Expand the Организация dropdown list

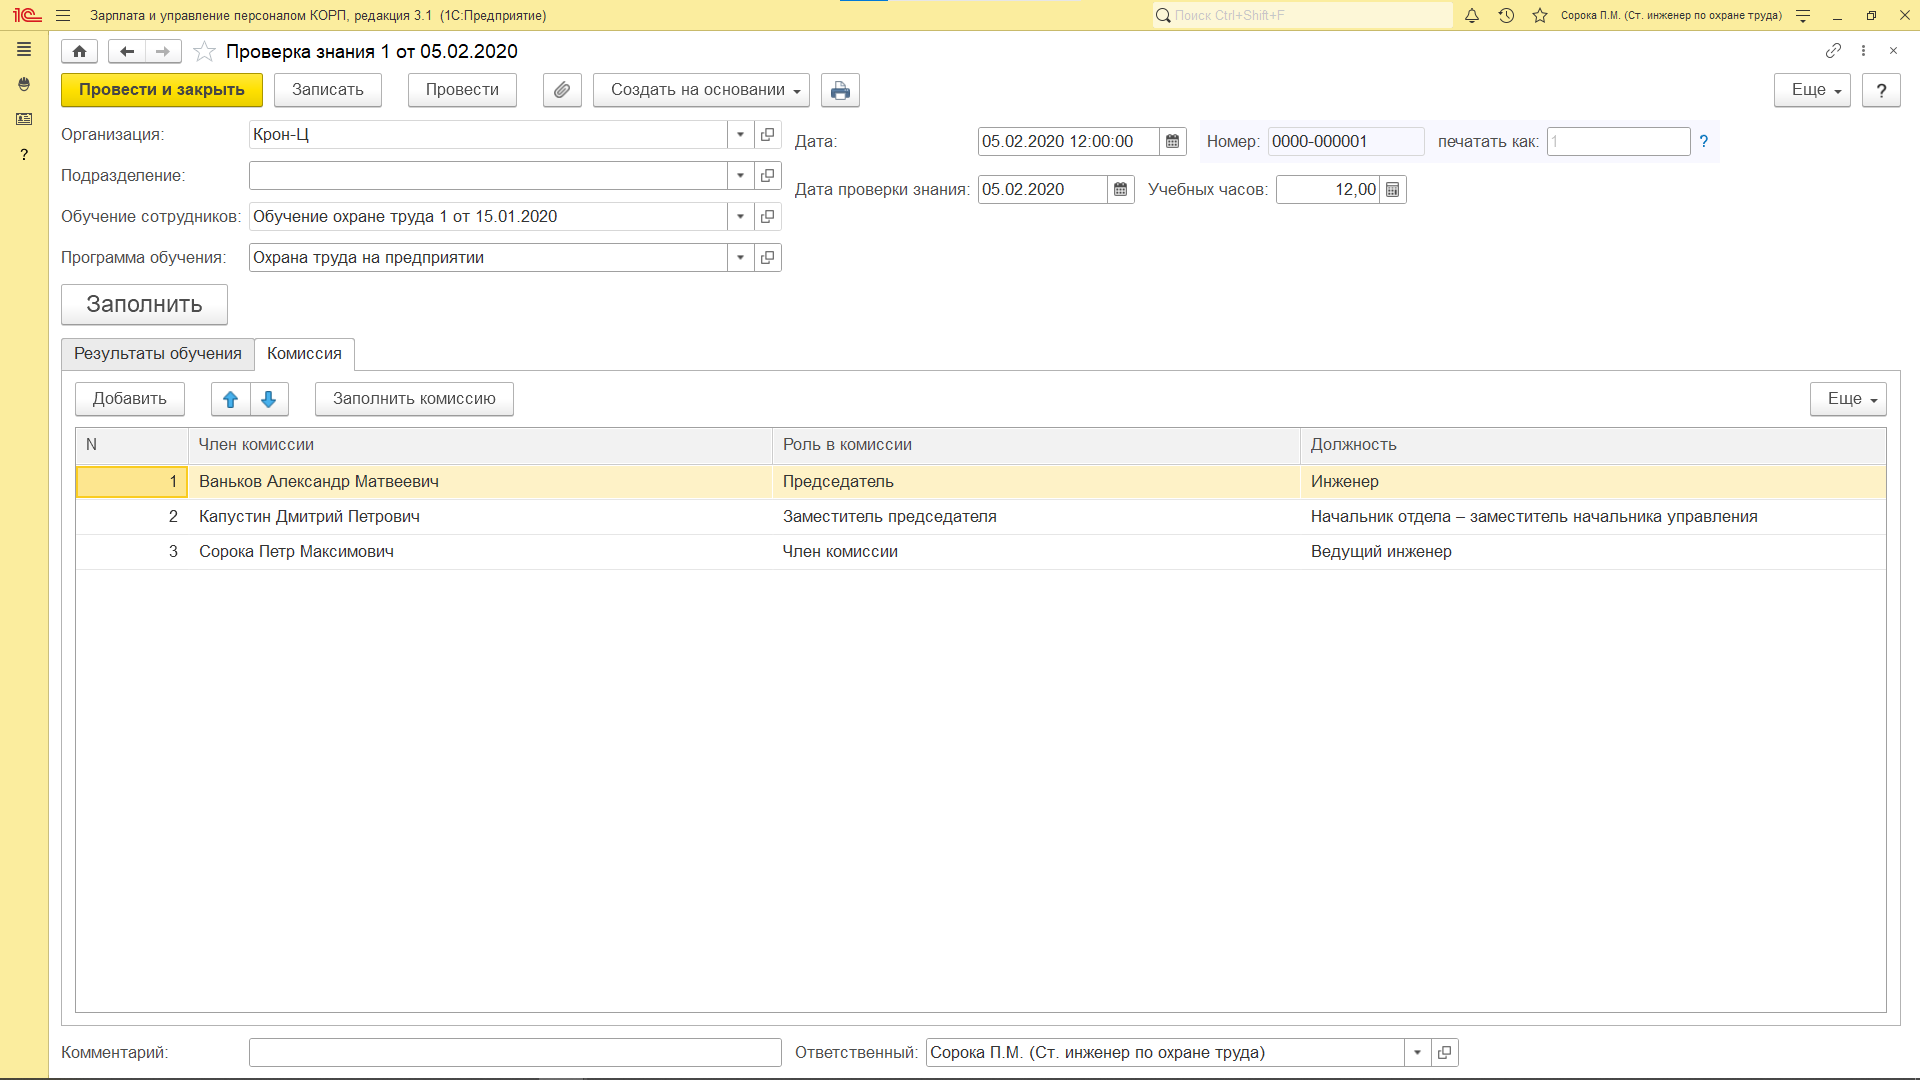[x=740, y=135]
